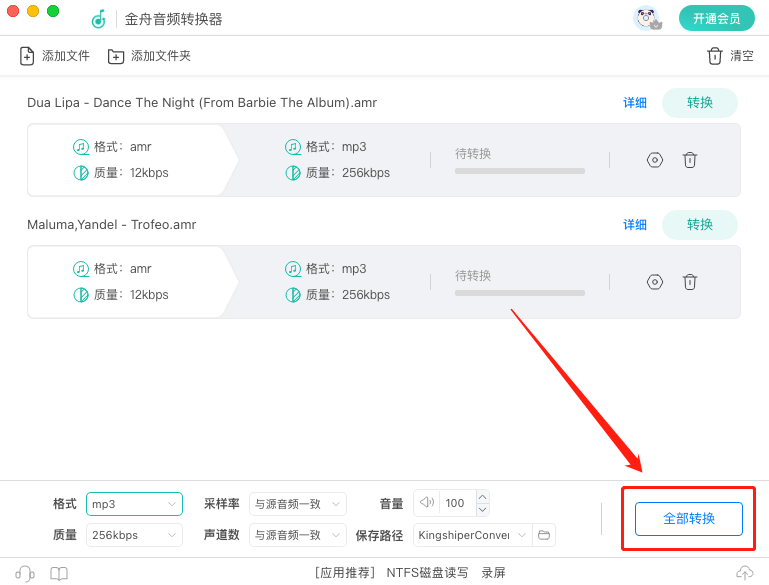
Task: Click the 开通会员 membership button
Action: click(x=717, y=19)
